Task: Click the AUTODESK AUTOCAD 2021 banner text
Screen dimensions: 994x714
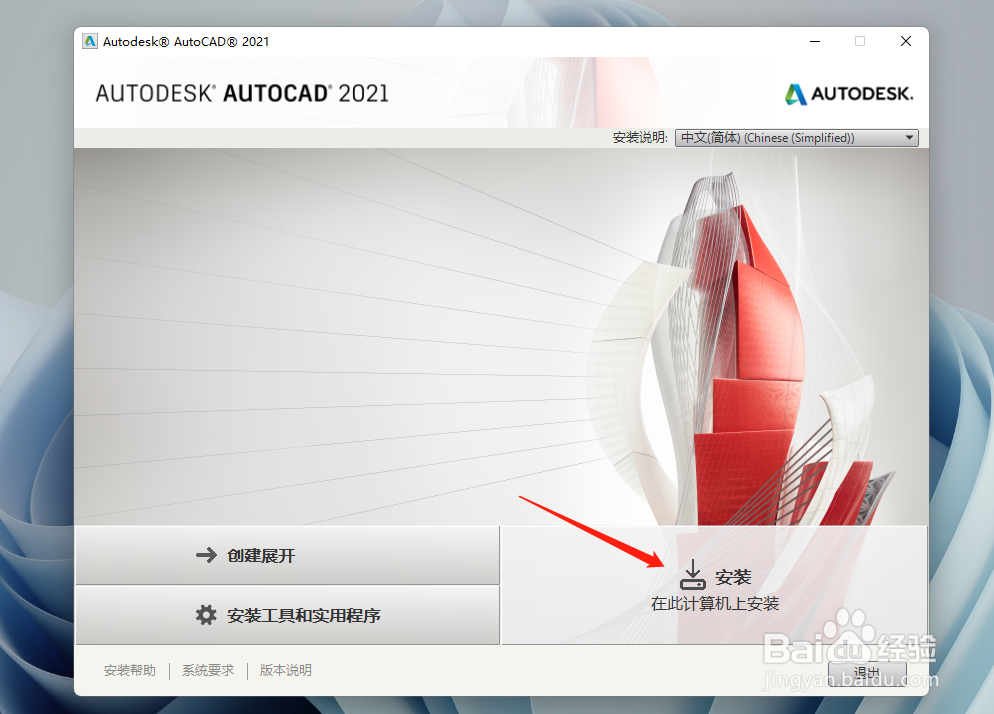Action: (242, 92)
